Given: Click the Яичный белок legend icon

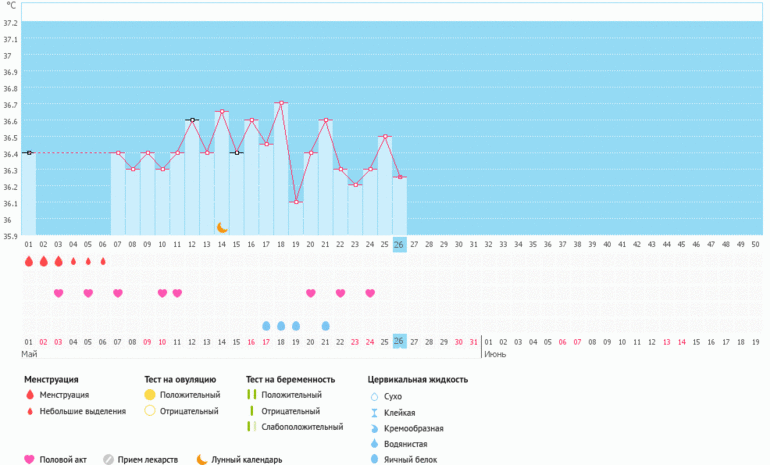Looking at the screenshot, I should click(x=374, y=458).
